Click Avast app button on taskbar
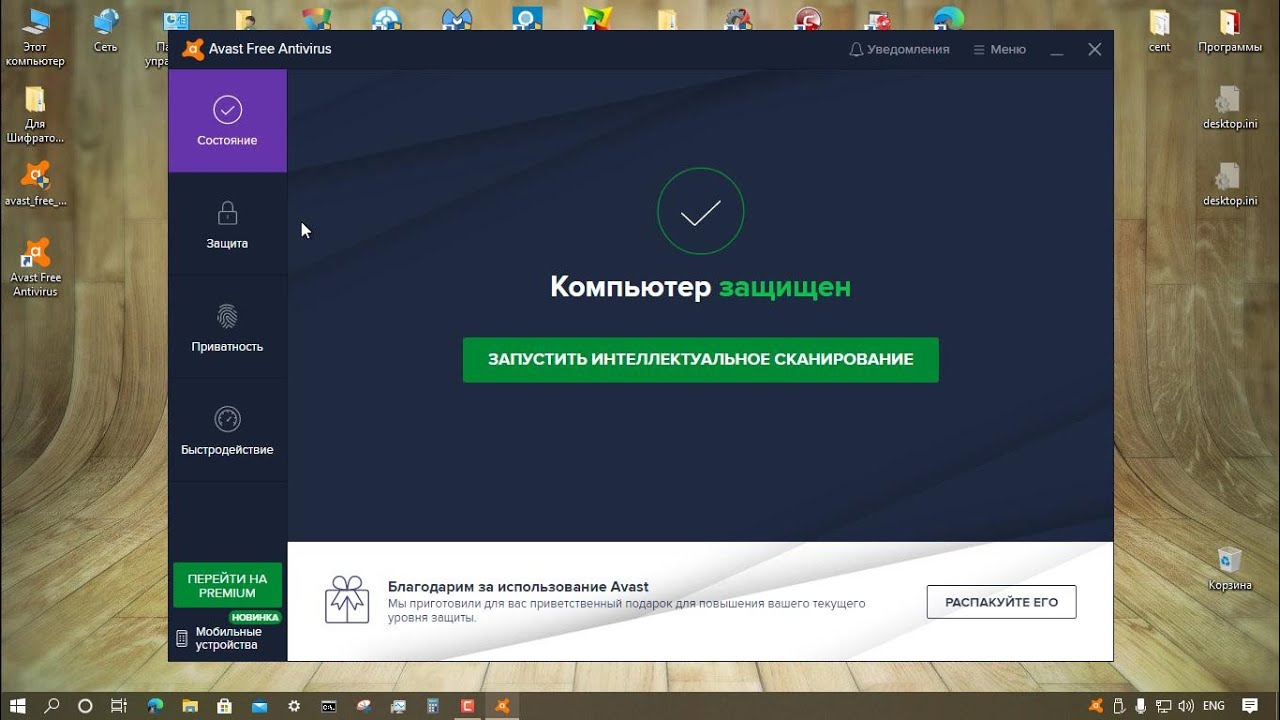Viewport: 1280px width, 720px height. click(x=502, y=706)
